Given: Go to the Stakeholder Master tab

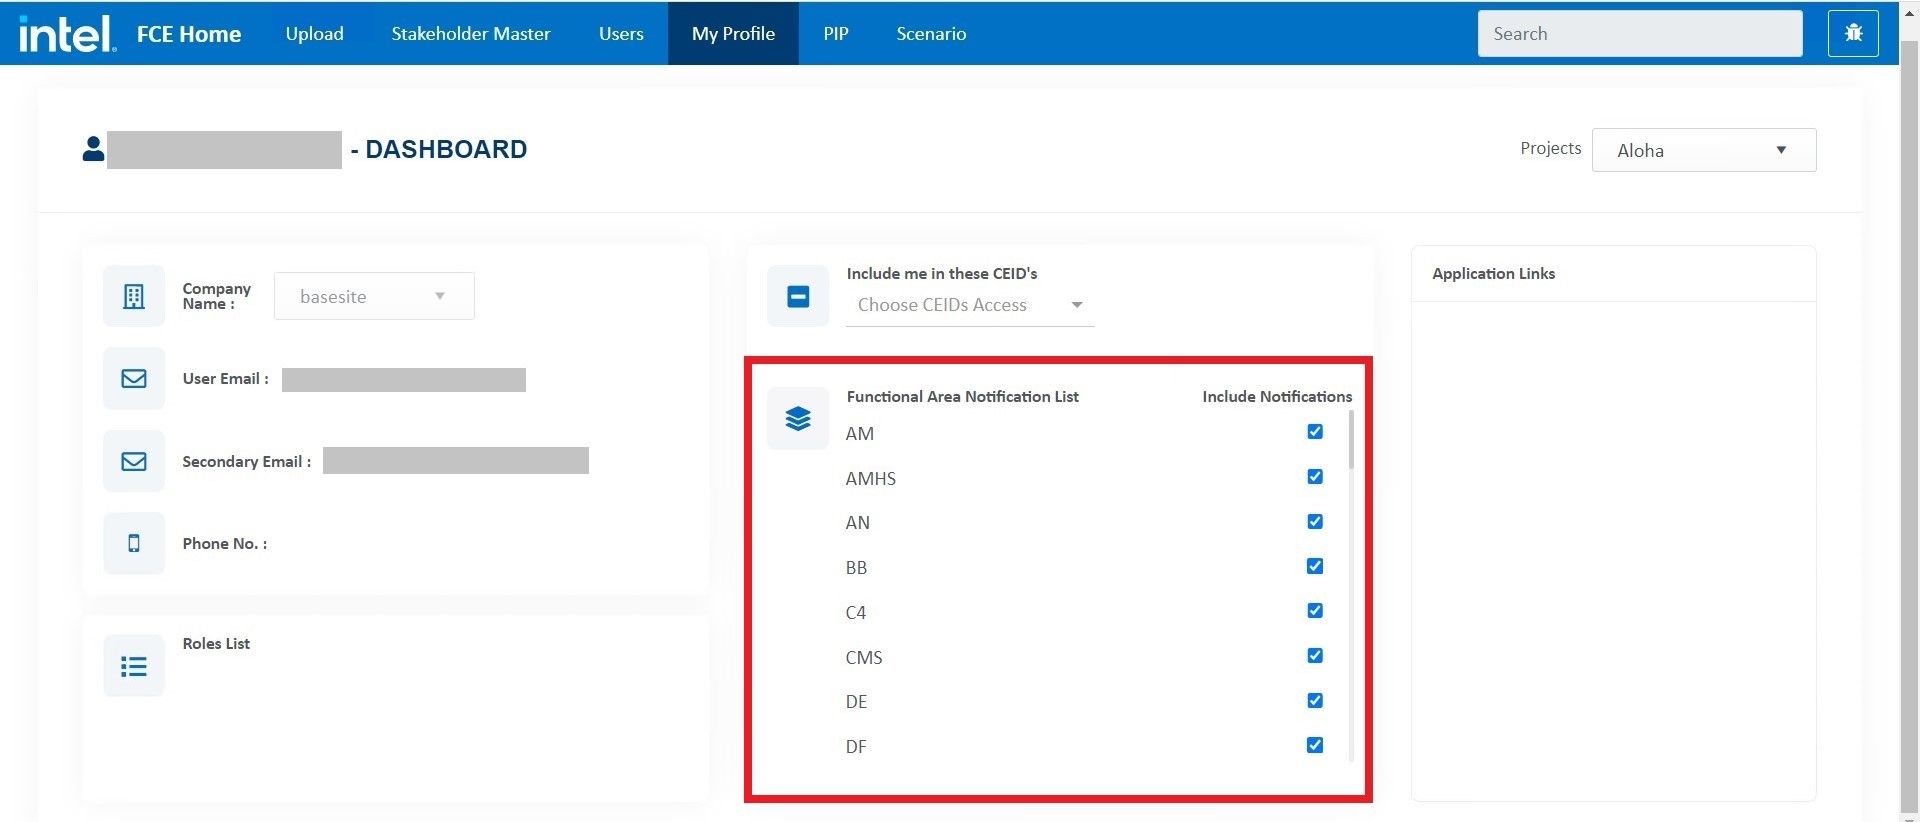Looking at the screenshot, I should point(470,34).
